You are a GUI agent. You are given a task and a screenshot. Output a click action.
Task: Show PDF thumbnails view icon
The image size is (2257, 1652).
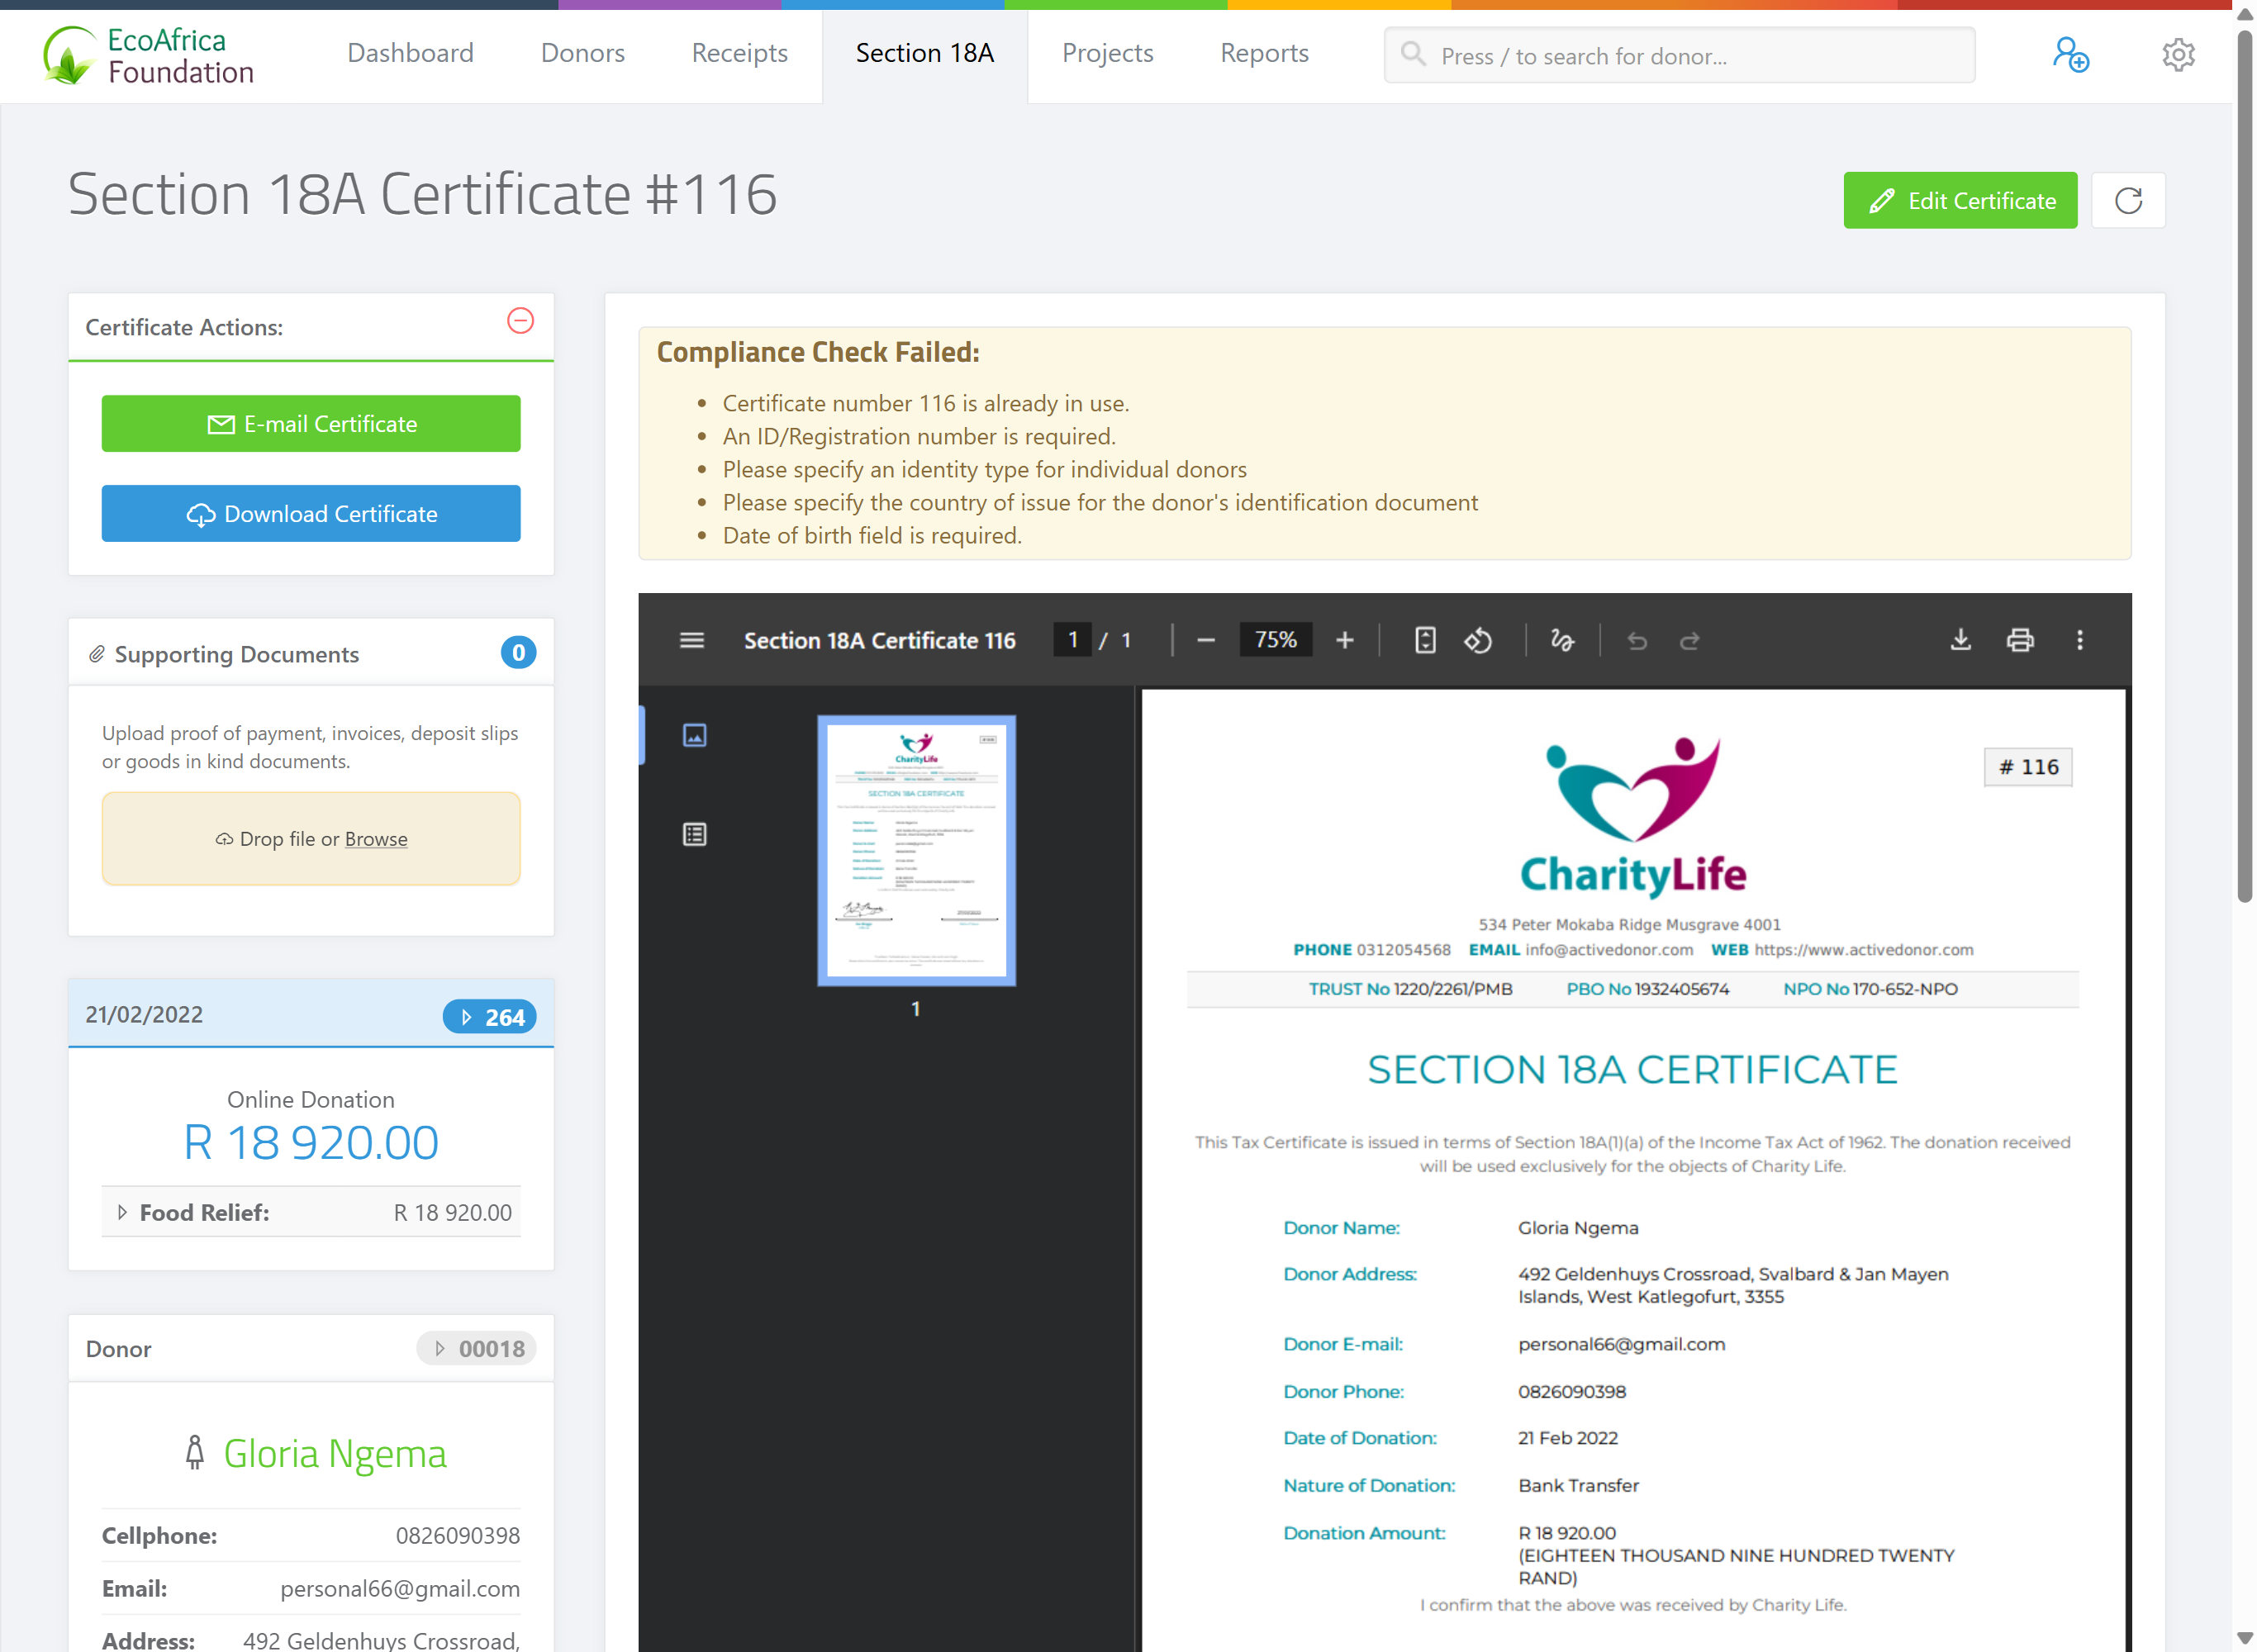(694, 735)
